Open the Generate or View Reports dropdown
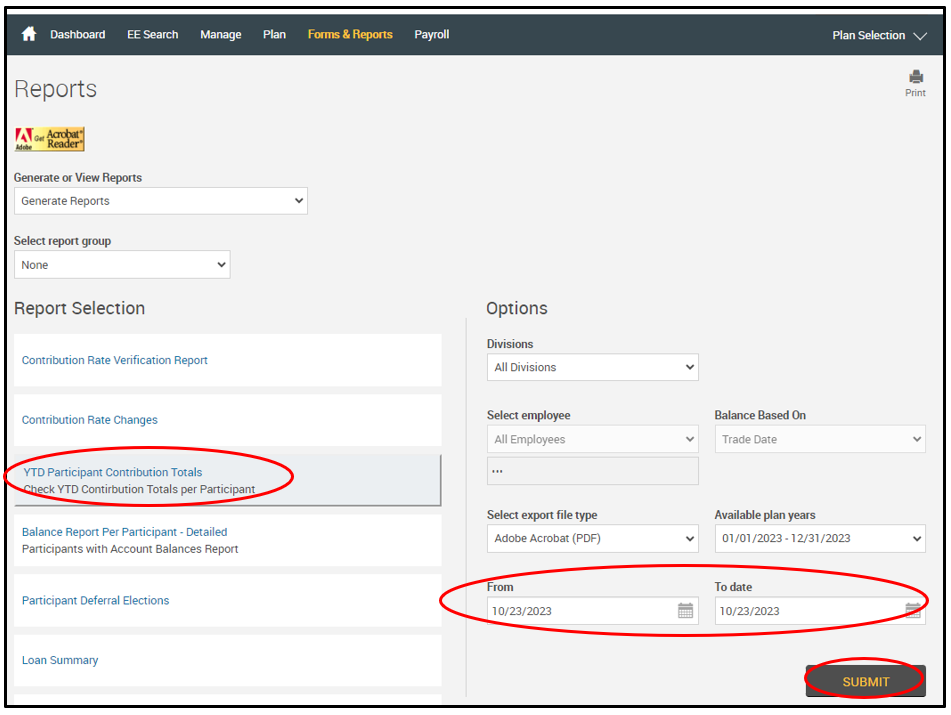This screenshot has width=951, height=715. (160, 201)
